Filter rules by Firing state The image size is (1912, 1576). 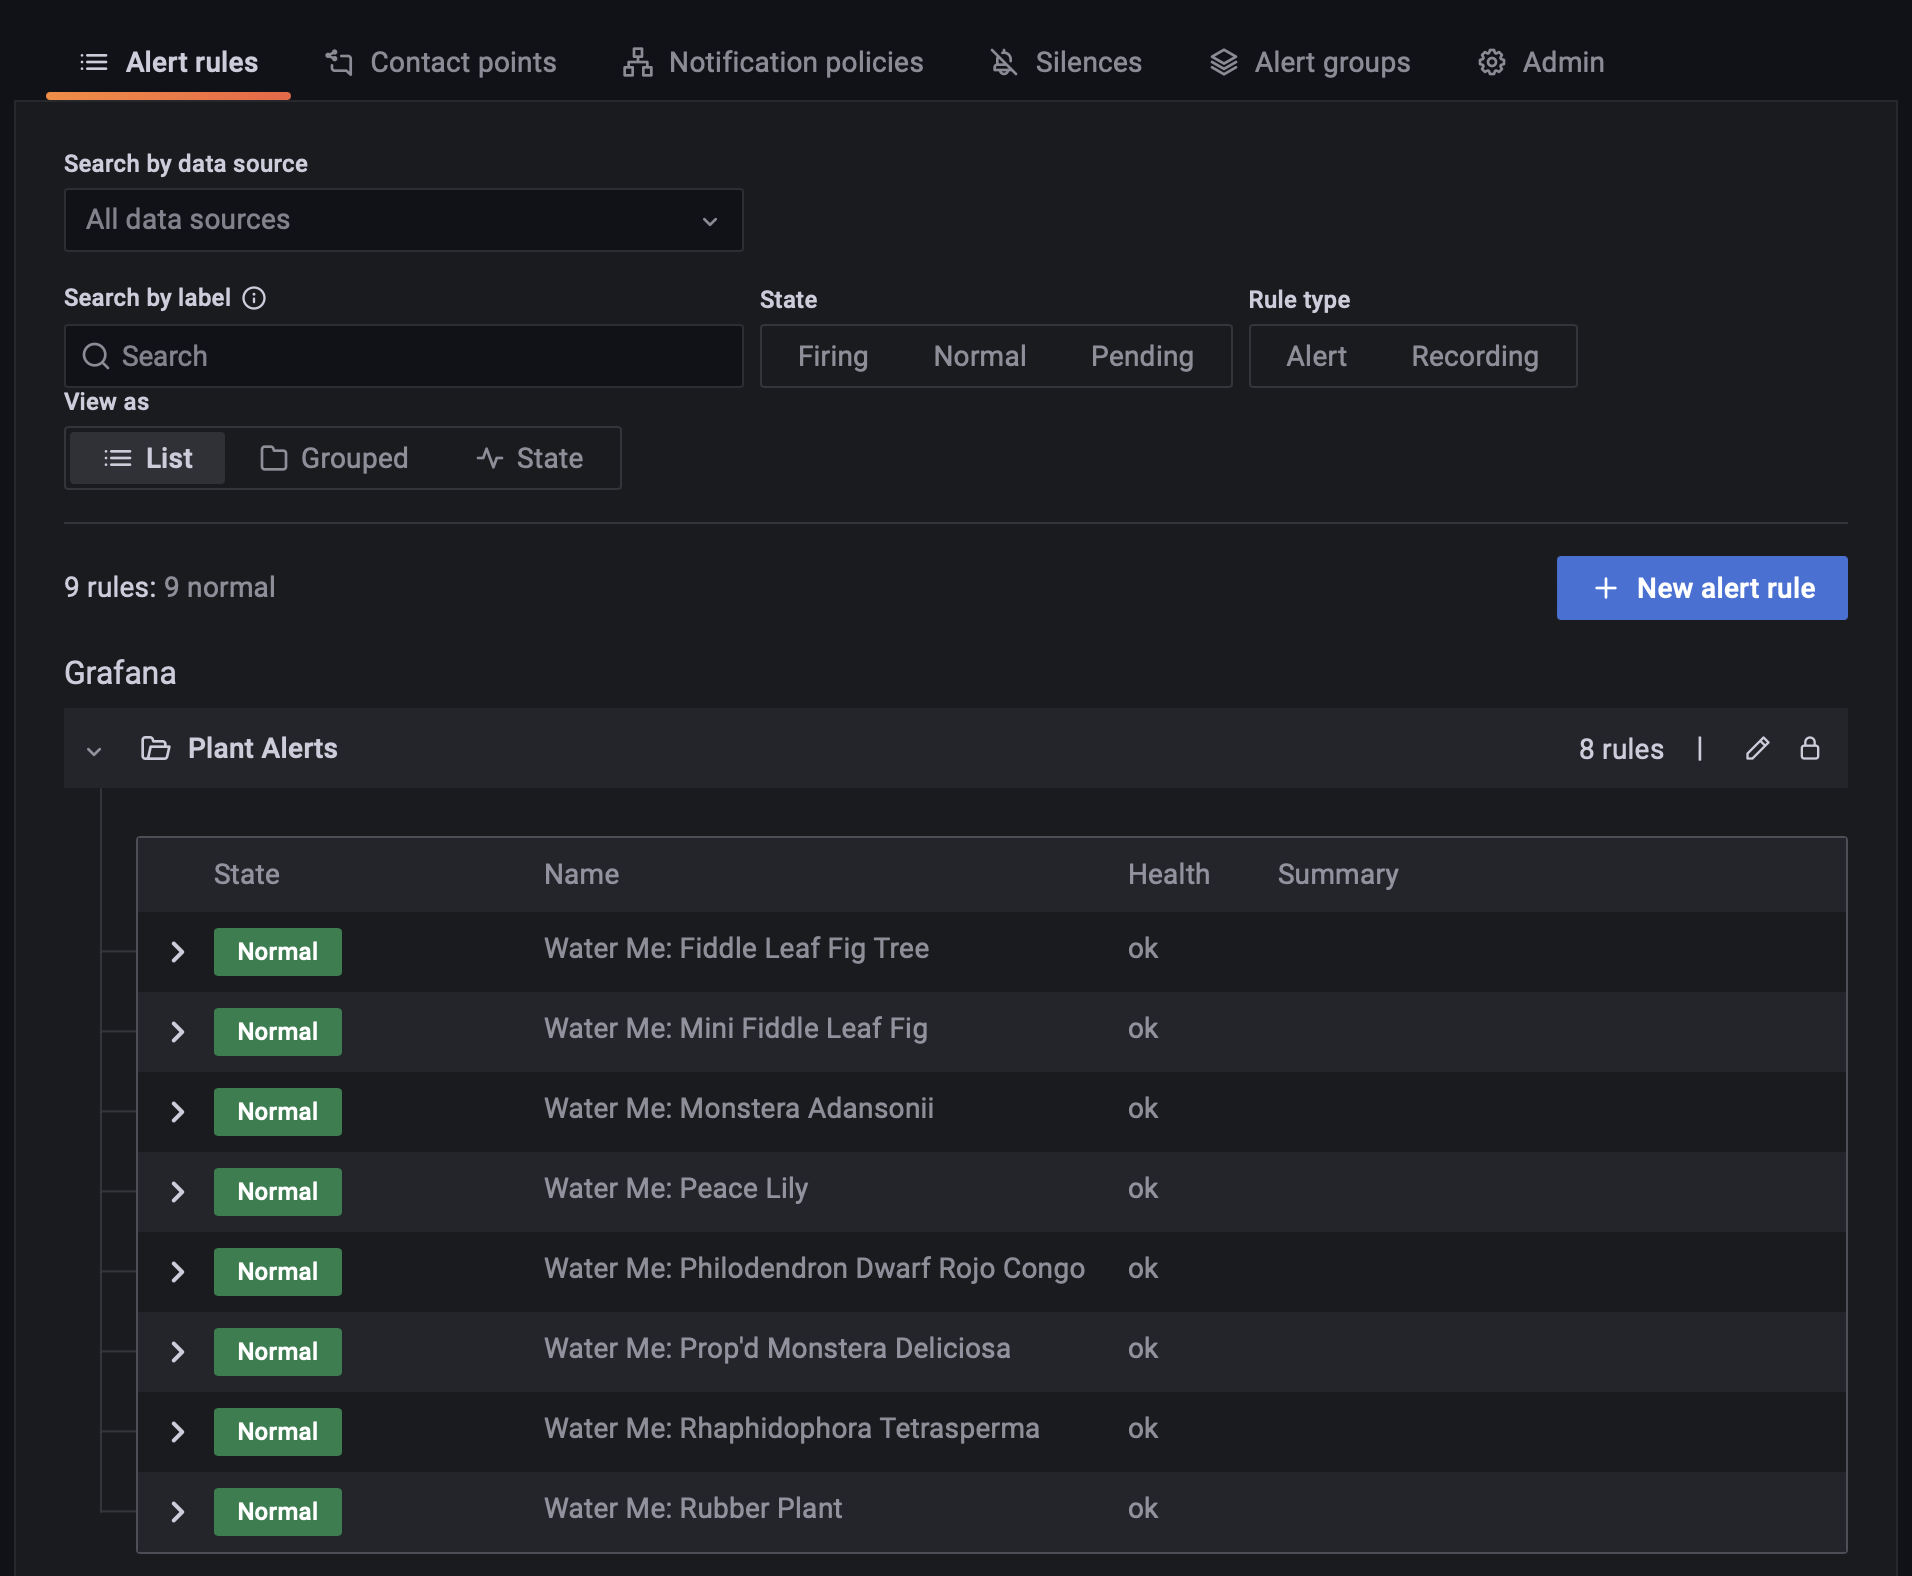tap(832, 356)
